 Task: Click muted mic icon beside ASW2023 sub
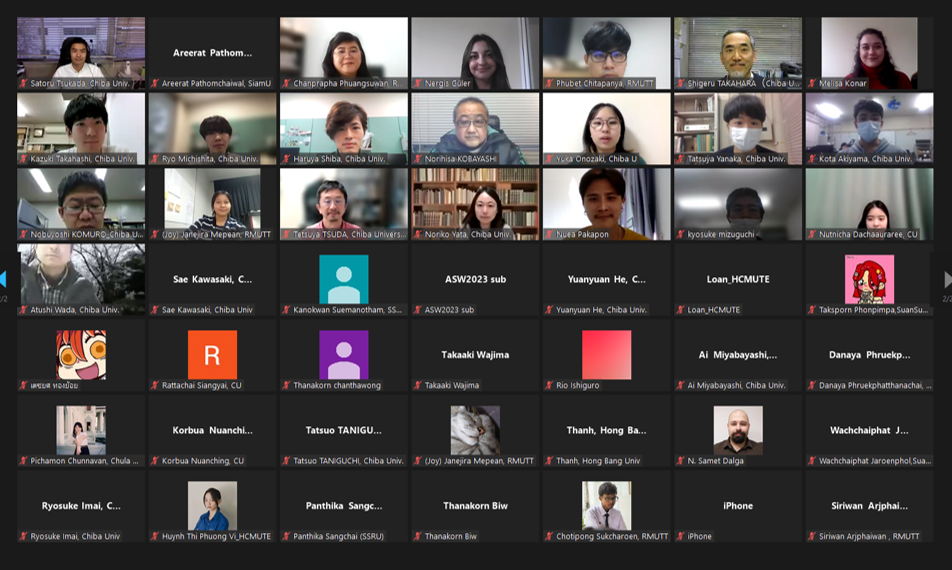[418, 310]
